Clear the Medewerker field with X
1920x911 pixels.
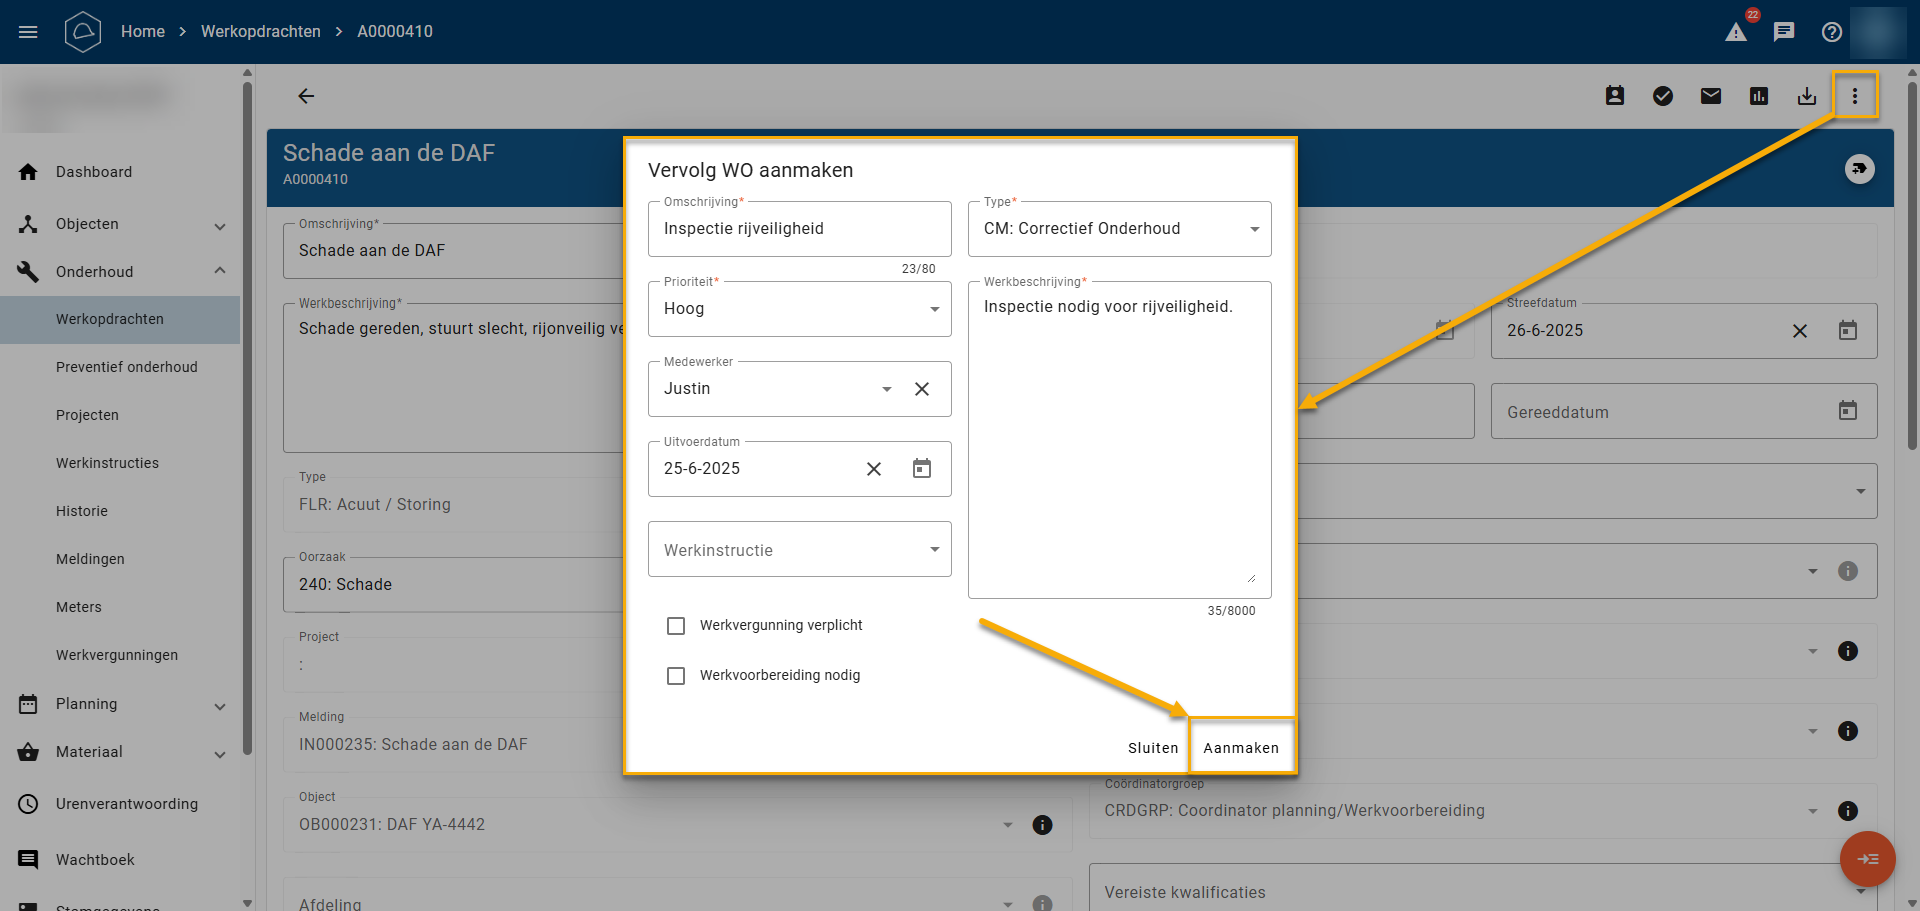(921, 389)
